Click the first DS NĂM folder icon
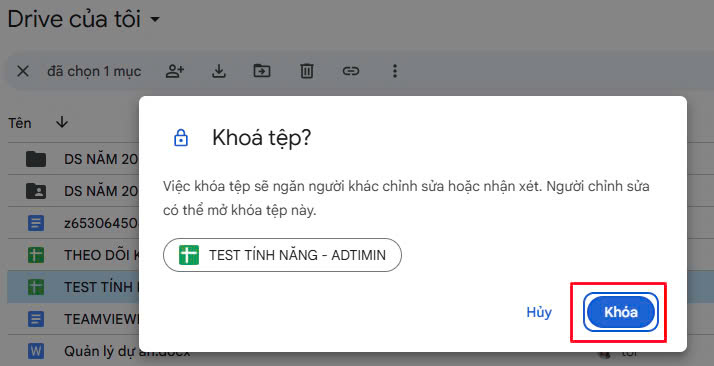The image size is (714, 366). tap(36, 159)
